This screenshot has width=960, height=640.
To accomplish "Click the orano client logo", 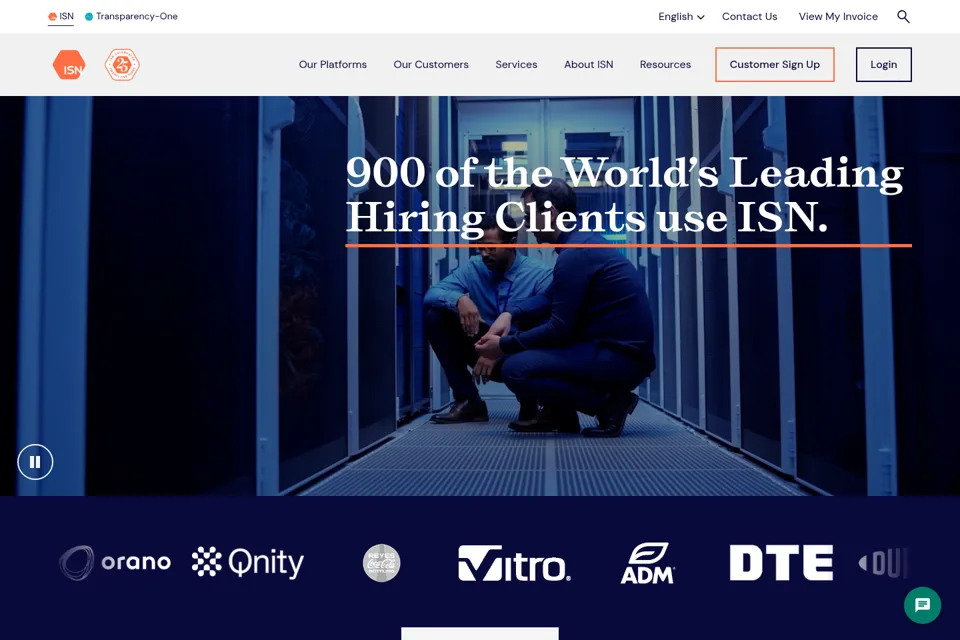I will (x=115, y=562).
